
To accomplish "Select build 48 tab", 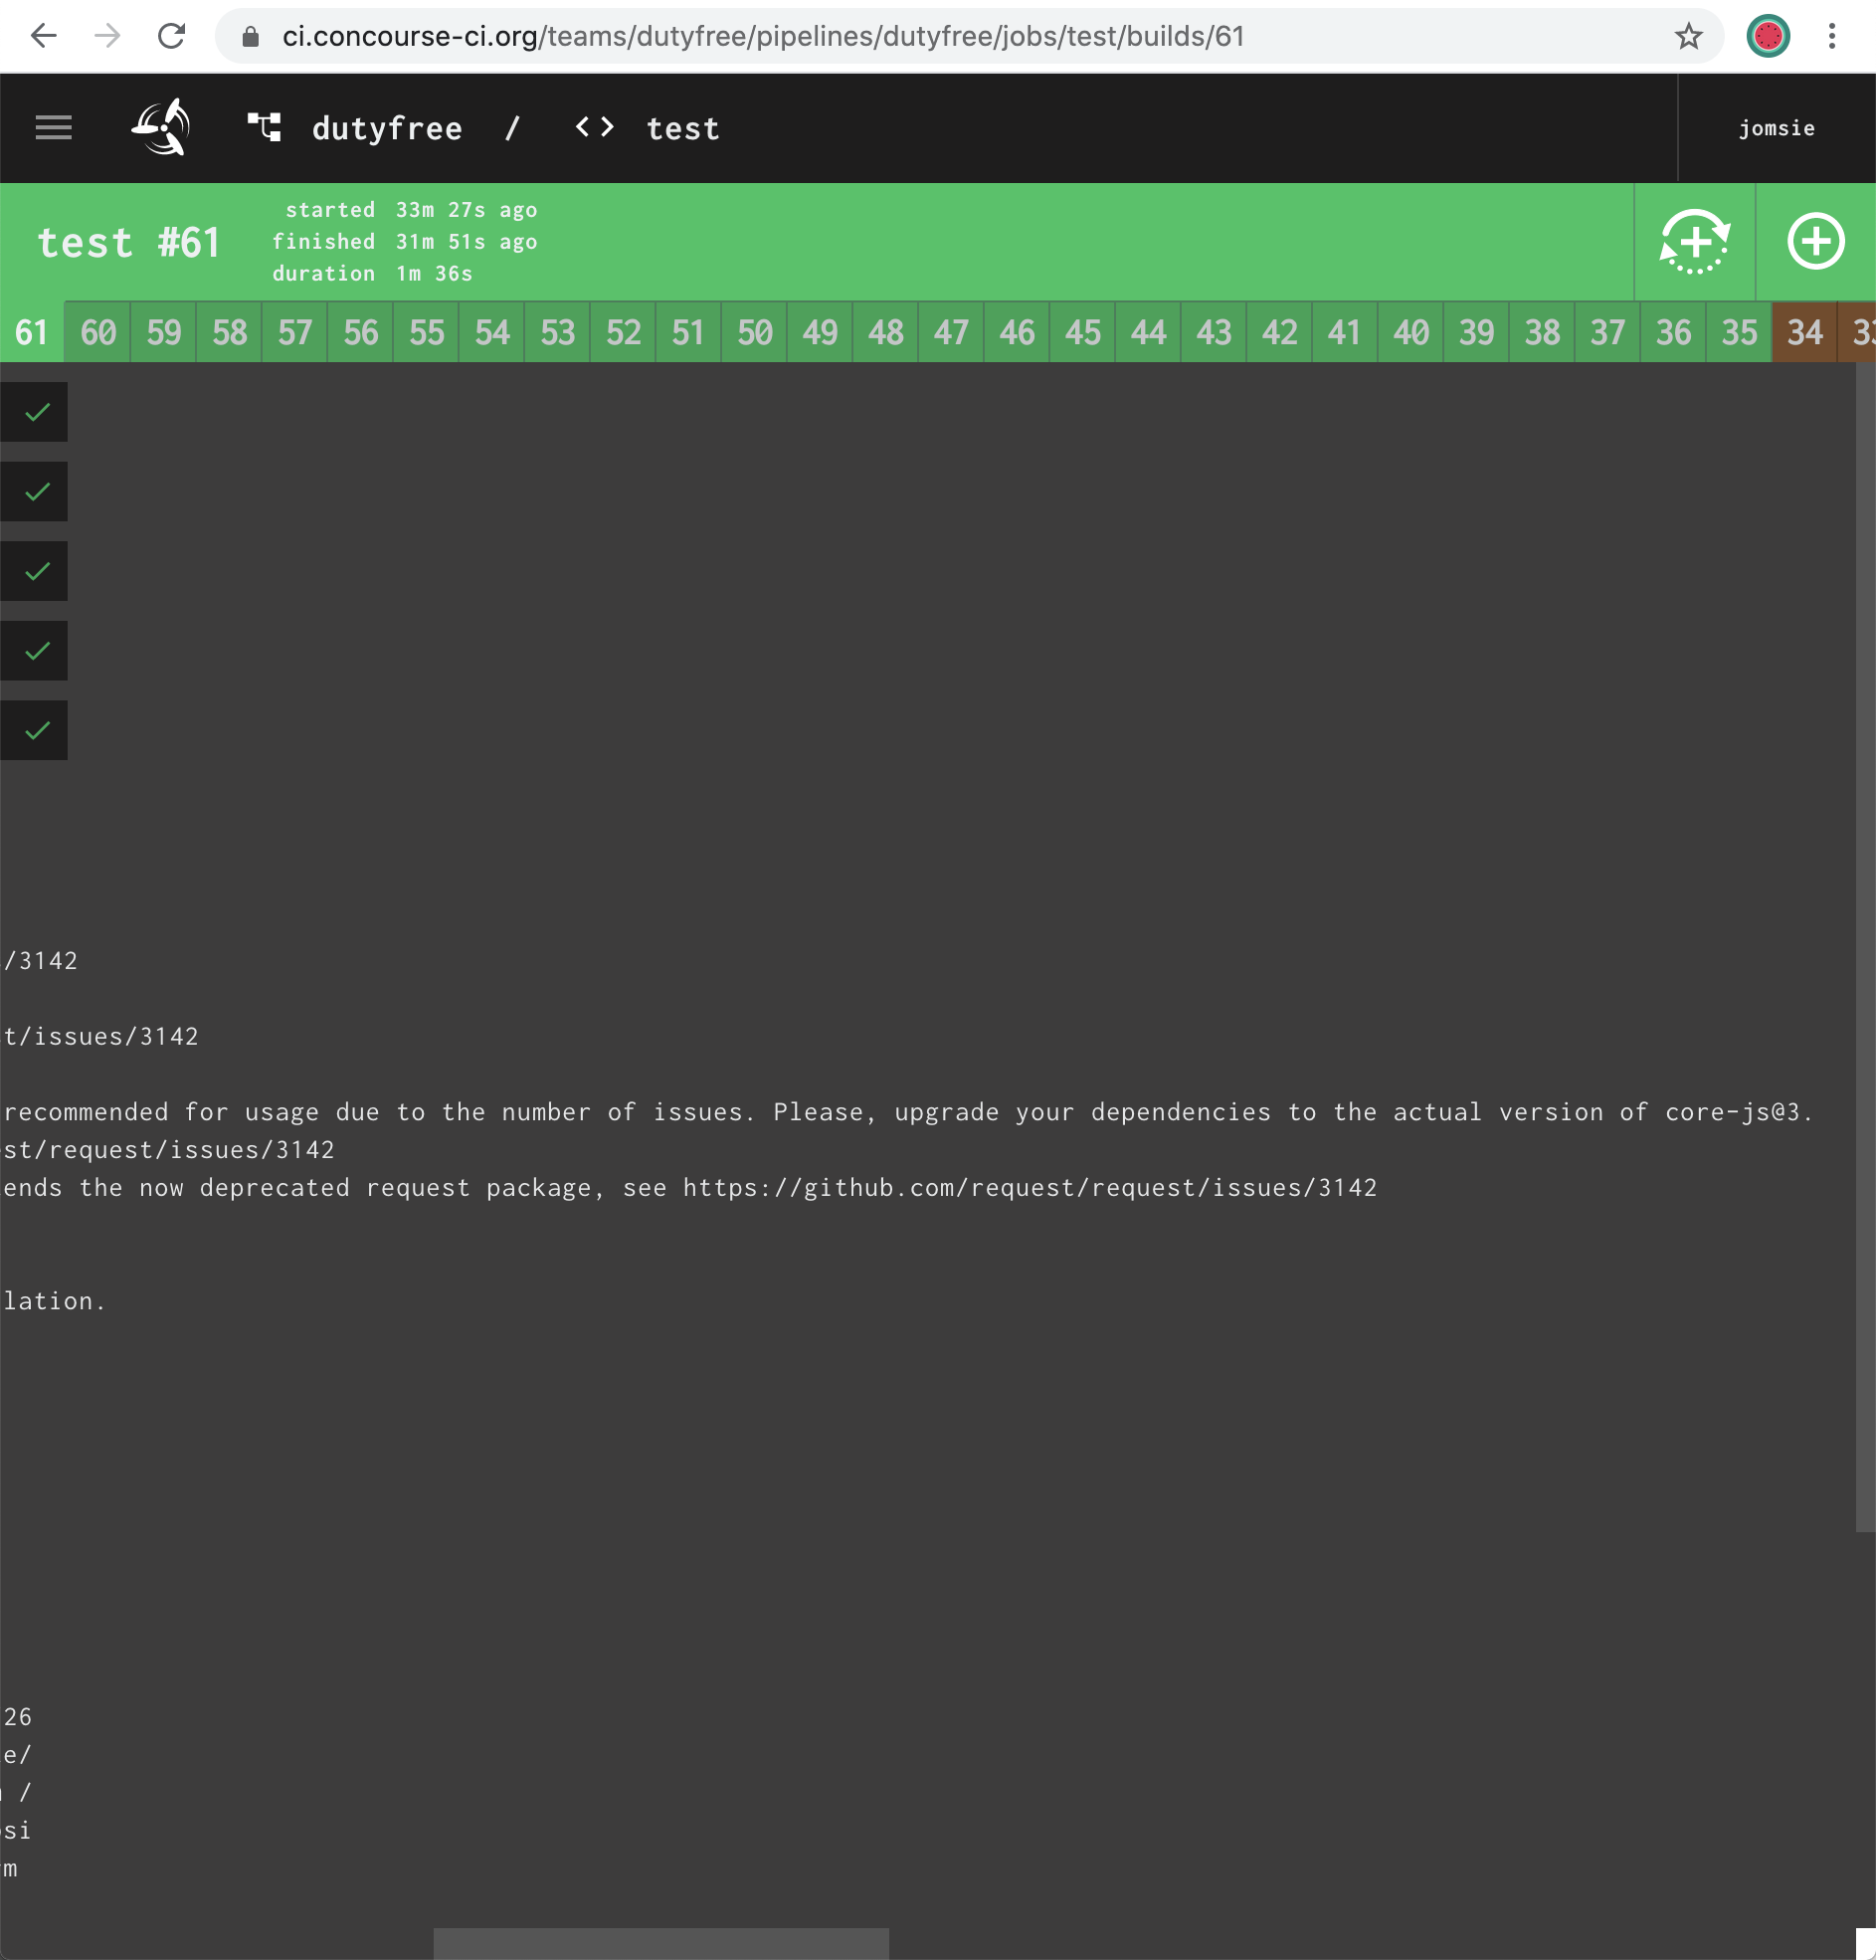I will [x=886, y=332].
